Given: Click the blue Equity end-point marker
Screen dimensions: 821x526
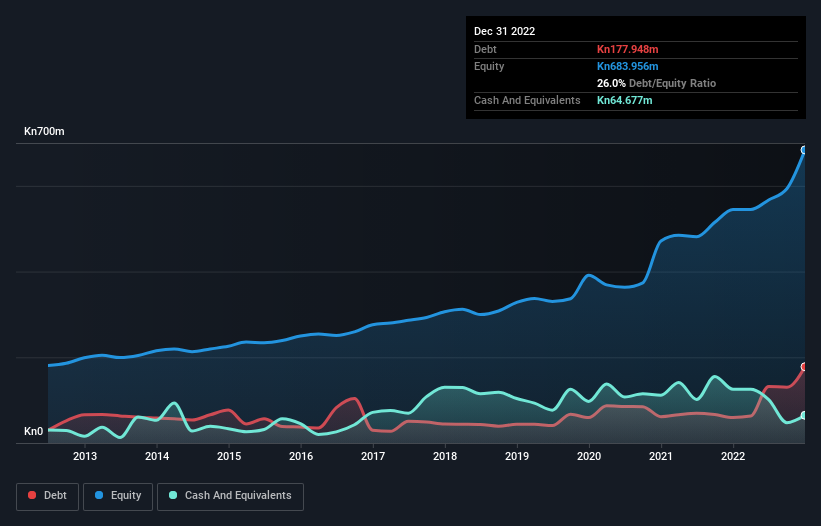Looking at the screenshot, I should point(804,150).
